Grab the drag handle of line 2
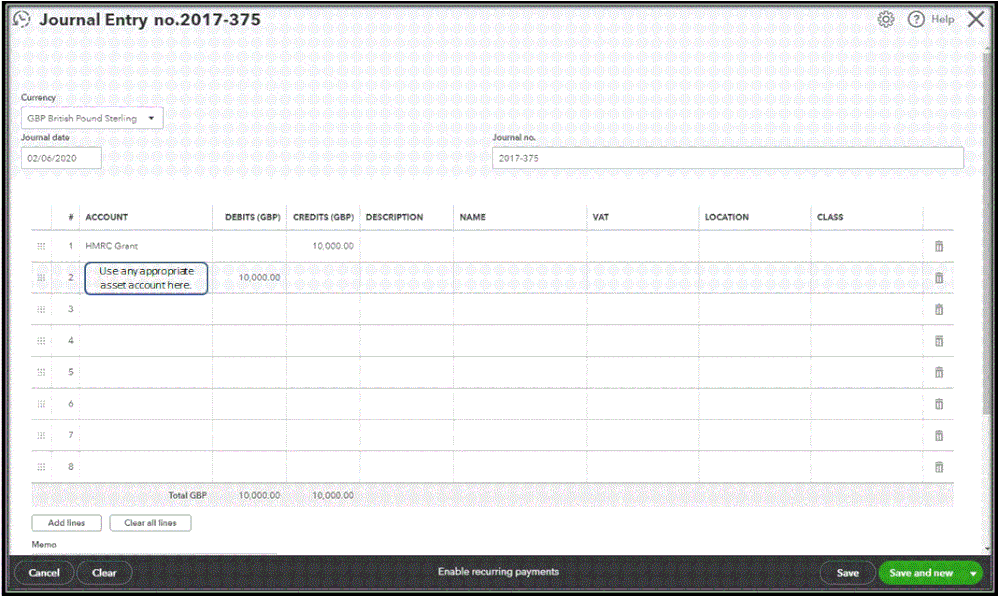999x597 pixels. pyautogui.click(x=41, y=278)
